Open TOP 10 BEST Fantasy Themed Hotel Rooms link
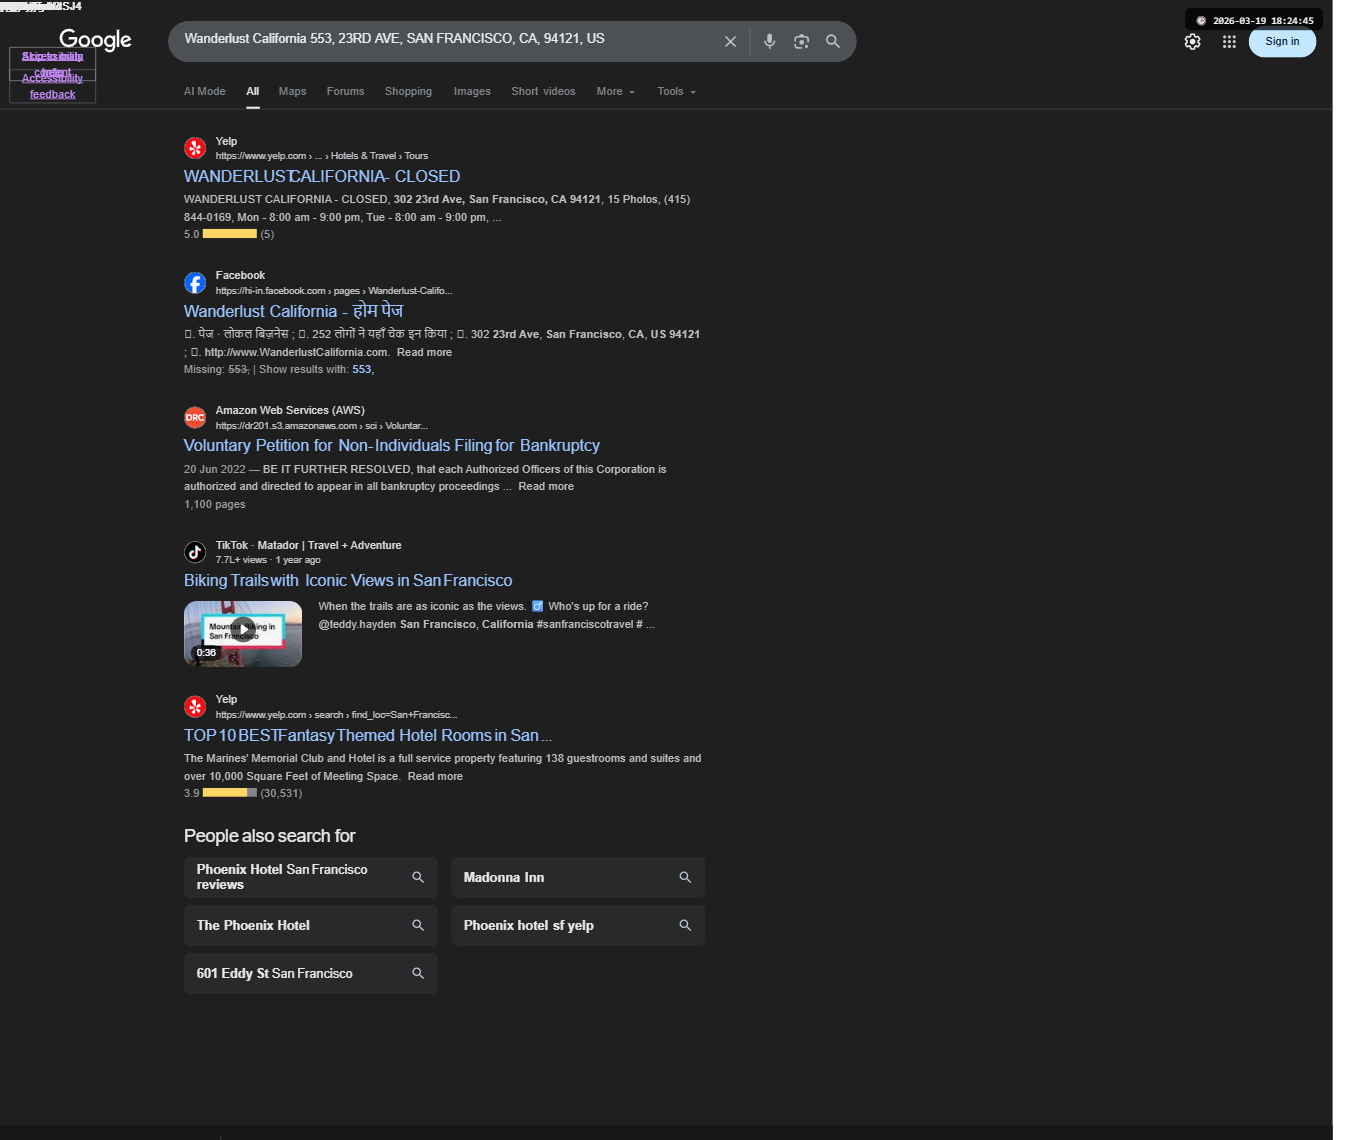This screenshot has width=1348, height=1140. tap(368, 735)
